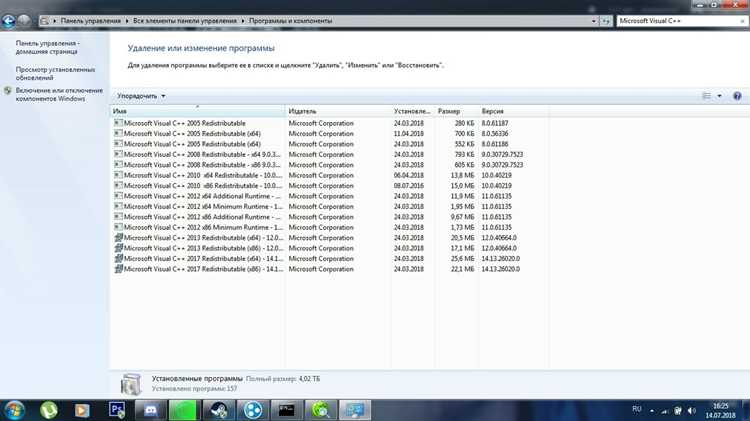Click Программы и компоненты breadcrumb
750x421 pixels.
290,21
